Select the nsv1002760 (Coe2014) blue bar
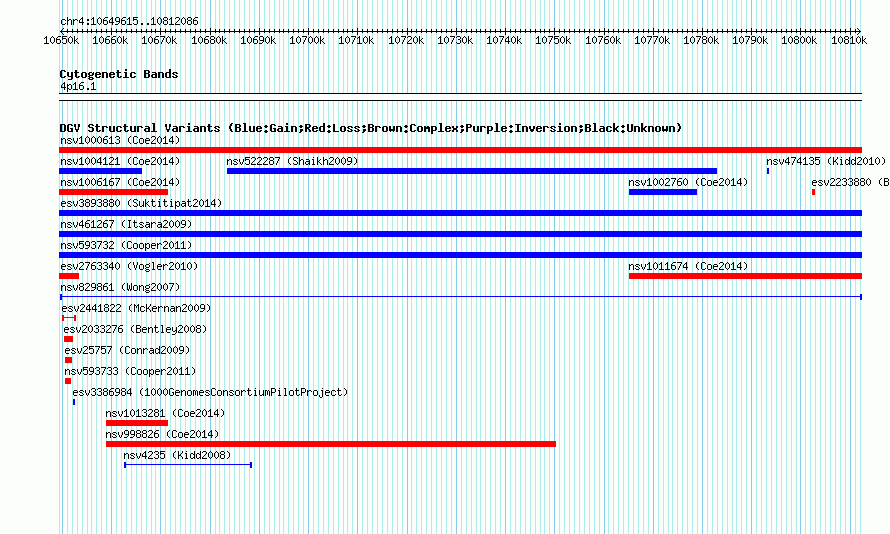 click(663, 192)
